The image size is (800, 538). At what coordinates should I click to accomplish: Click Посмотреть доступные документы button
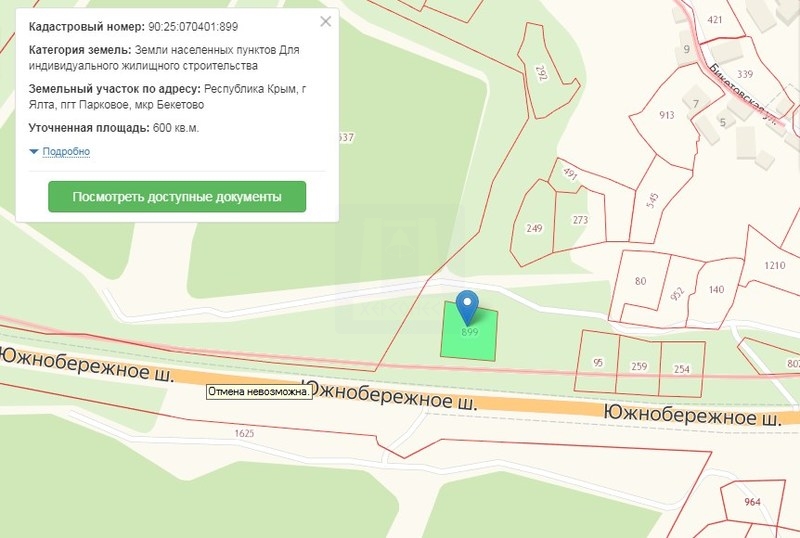(177, 197)
